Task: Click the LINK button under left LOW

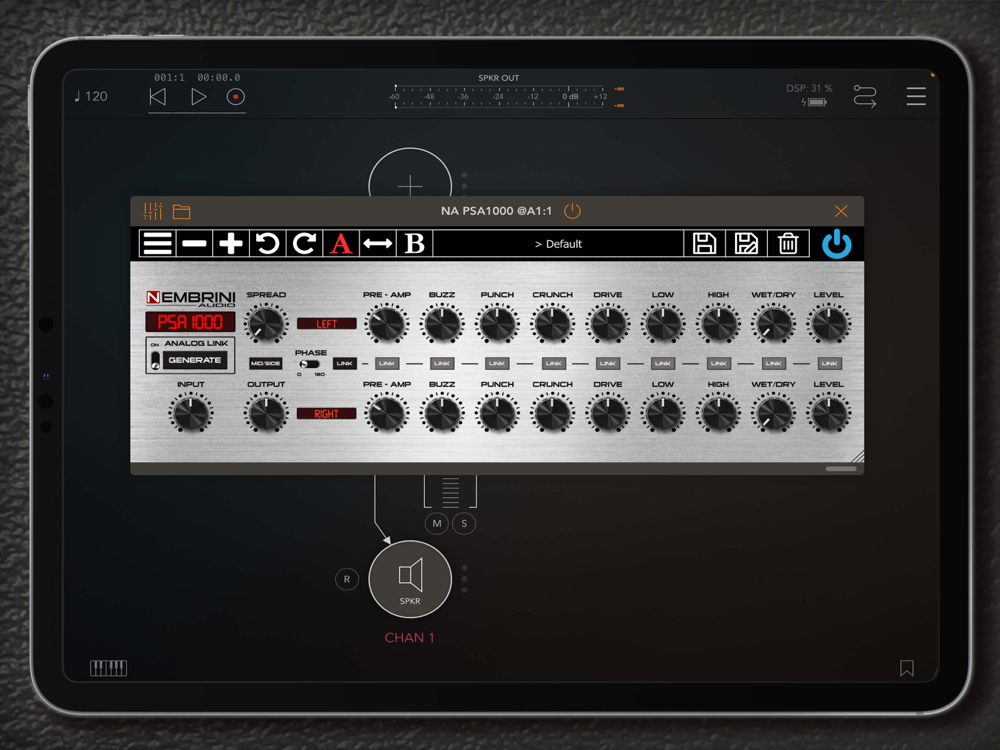Action: tap(663, 364)
